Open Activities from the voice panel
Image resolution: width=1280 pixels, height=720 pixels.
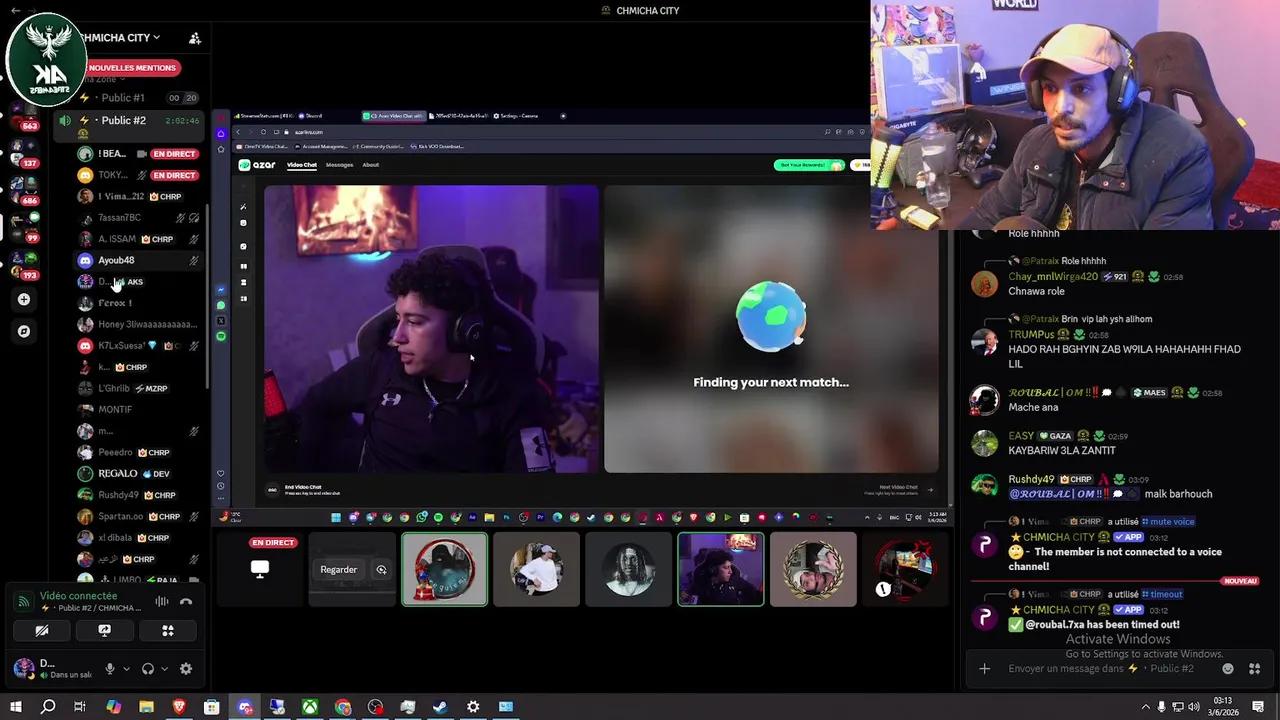pyautogui.click(x=168, y=631)
